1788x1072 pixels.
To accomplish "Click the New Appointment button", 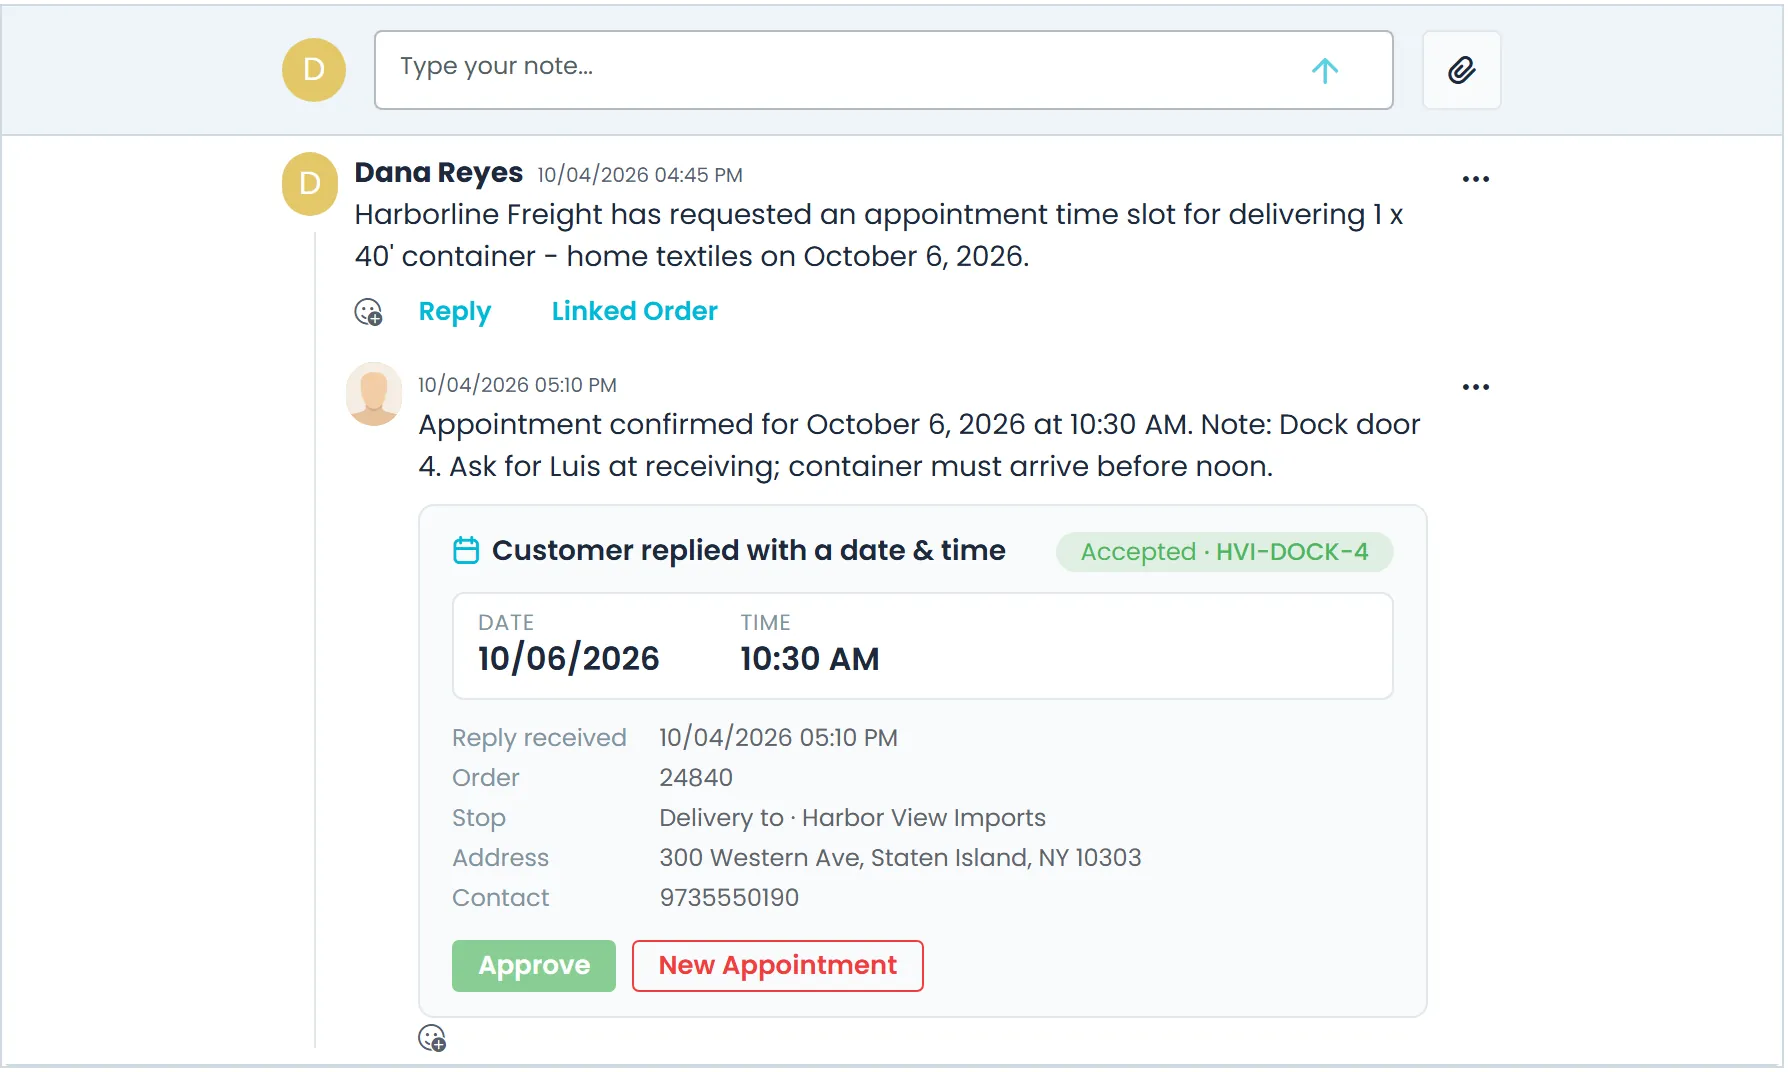I will click(x=777, y=966).
